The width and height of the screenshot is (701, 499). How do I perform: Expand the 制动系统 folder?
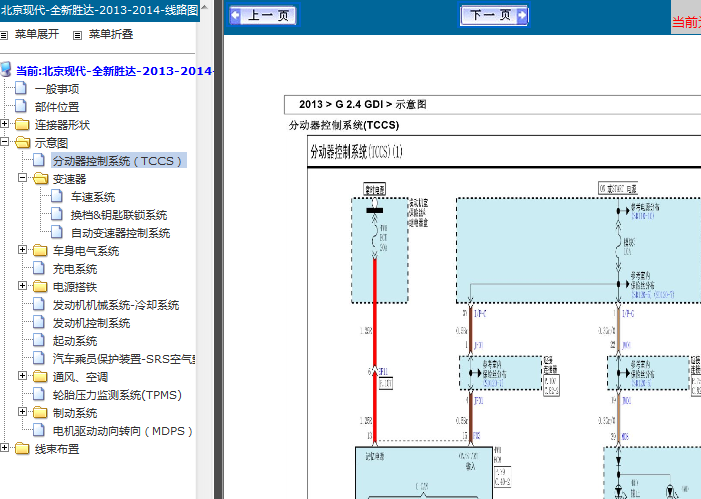pos(22,411)
